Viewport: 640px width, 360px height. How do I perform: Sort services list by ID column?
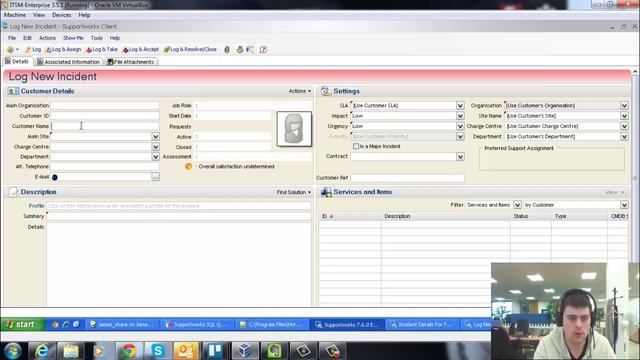pyautogui.click(x=351, y=216)
